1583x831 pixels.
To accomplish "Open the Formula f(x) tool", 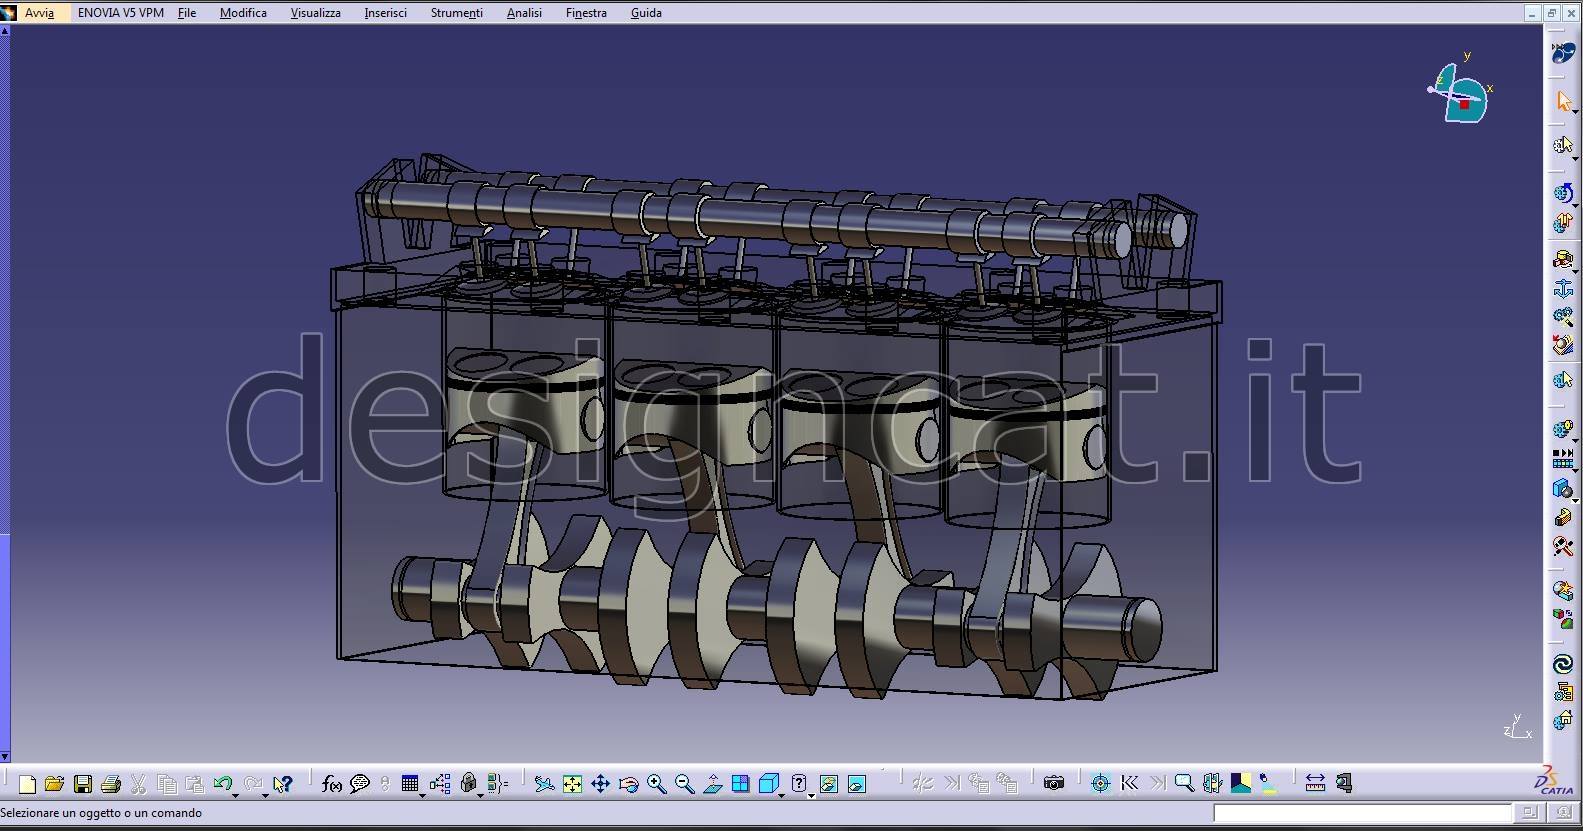I will click(x=332, y=784).
